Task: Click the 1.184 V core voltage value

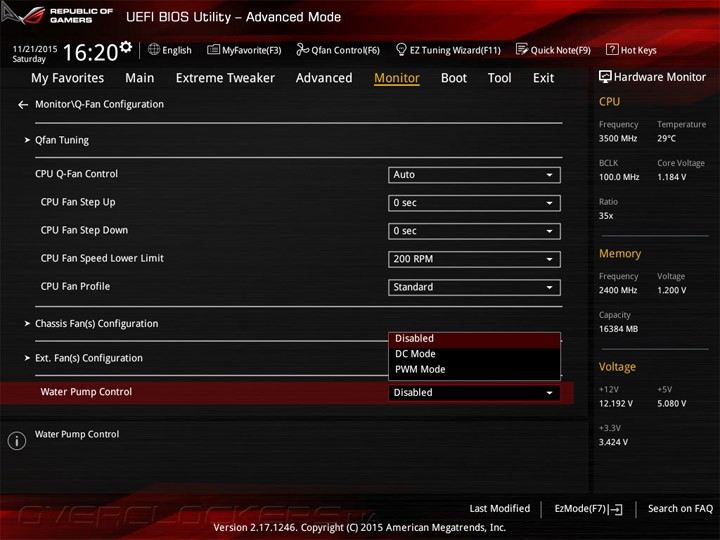Action: pos(672,177)
